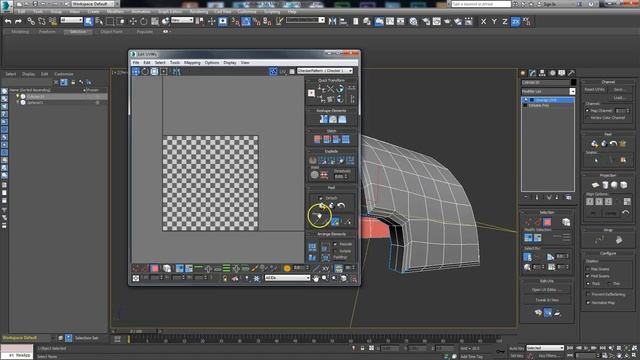Click Box Map in Projection rollout
640x360 pixels.
[x=624, y=185]
